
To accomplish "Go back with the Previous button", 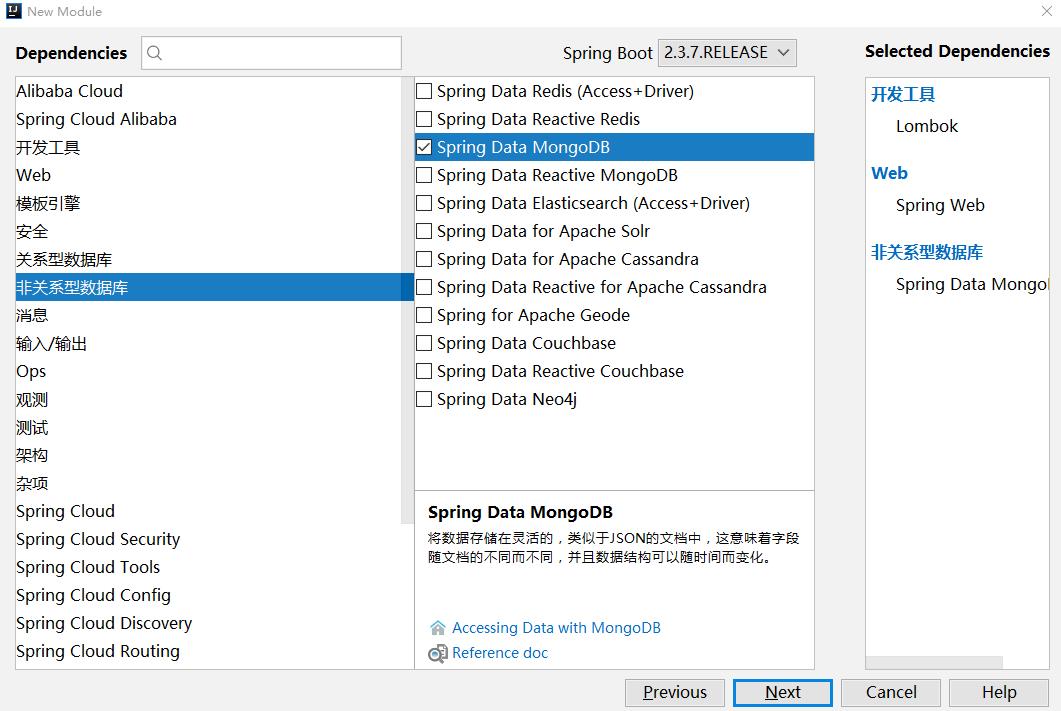I will click(x=674, y=692).
